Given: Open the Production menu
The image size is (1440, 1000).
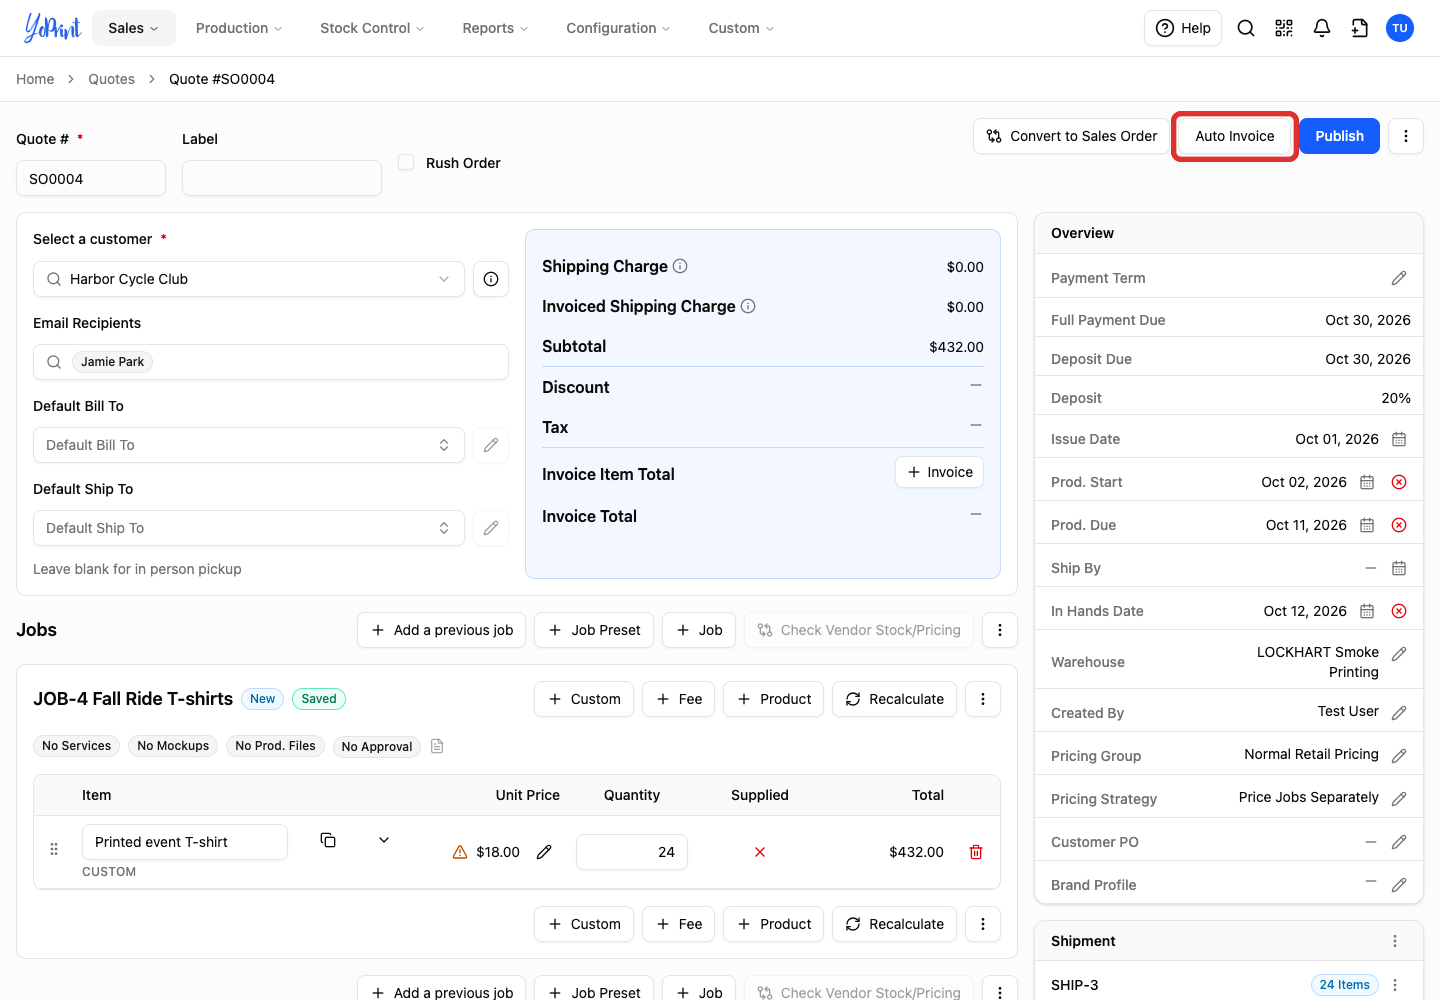Looking at the screenshot, I should (x=239, y=28).
